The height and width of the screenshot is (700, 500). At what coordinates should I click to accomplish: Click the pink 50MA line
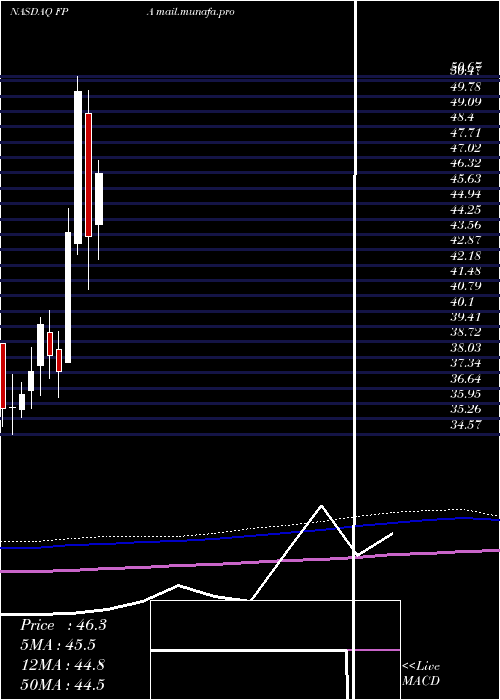tap(250, 561)
